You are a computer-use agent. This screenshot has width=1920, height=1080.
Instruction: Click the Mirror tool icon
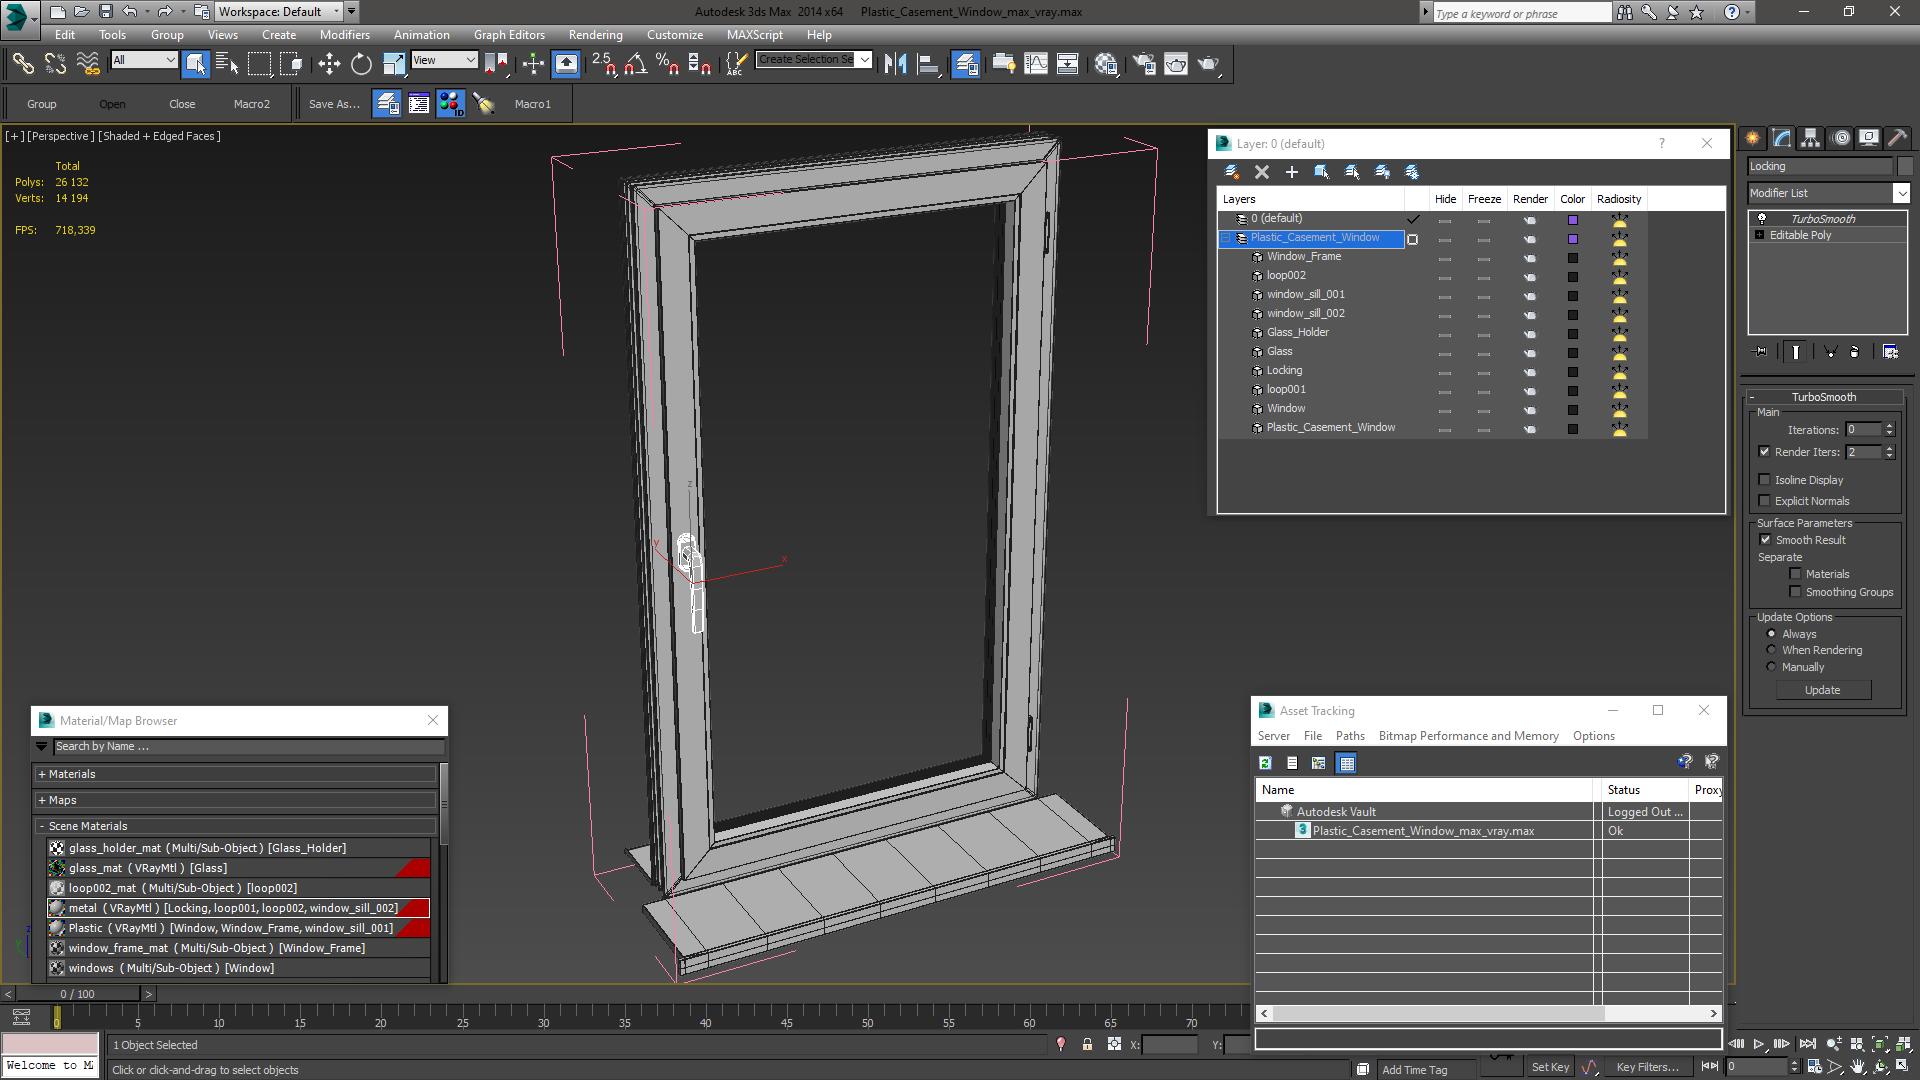coord(895,64)
